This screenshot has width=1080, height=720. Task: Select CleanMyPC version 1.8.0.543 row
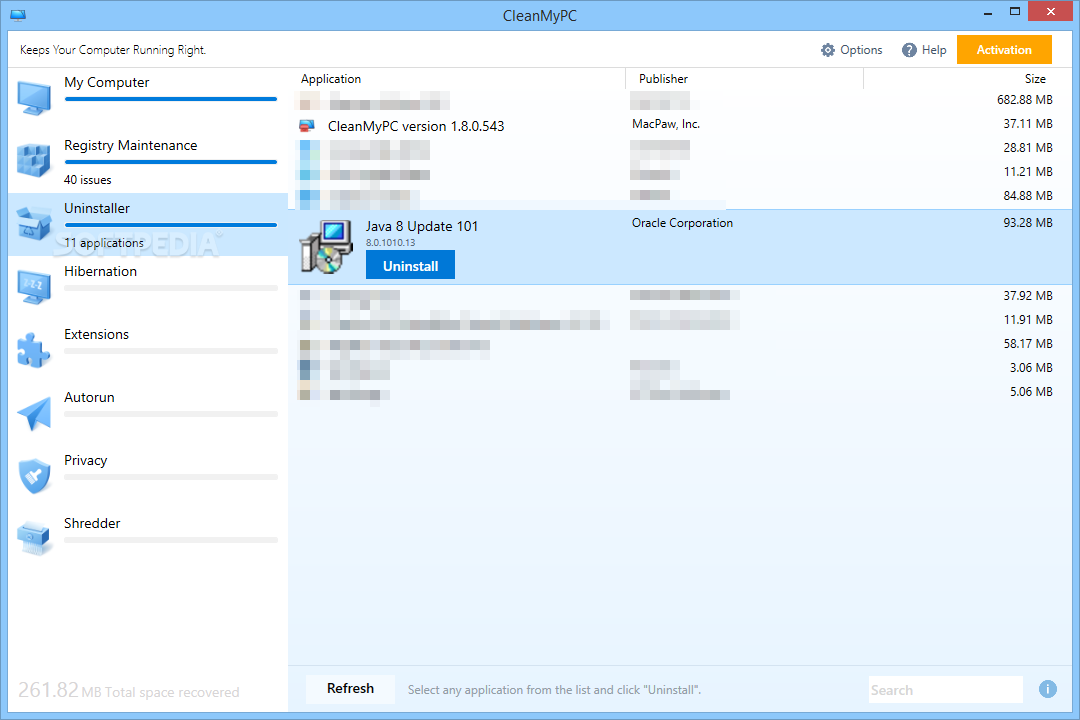(x=681, y=126)
